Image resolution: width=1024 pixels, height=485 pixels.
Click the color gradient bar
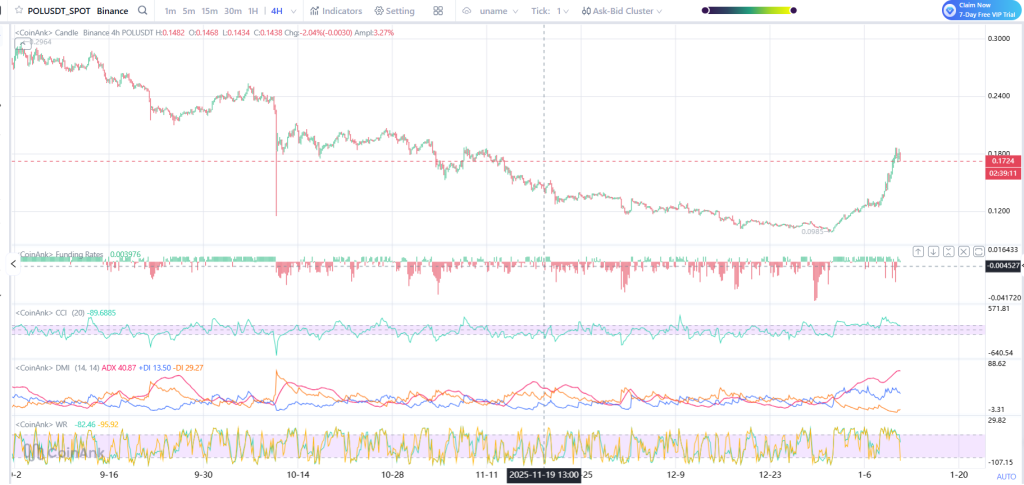coord(749,10)
